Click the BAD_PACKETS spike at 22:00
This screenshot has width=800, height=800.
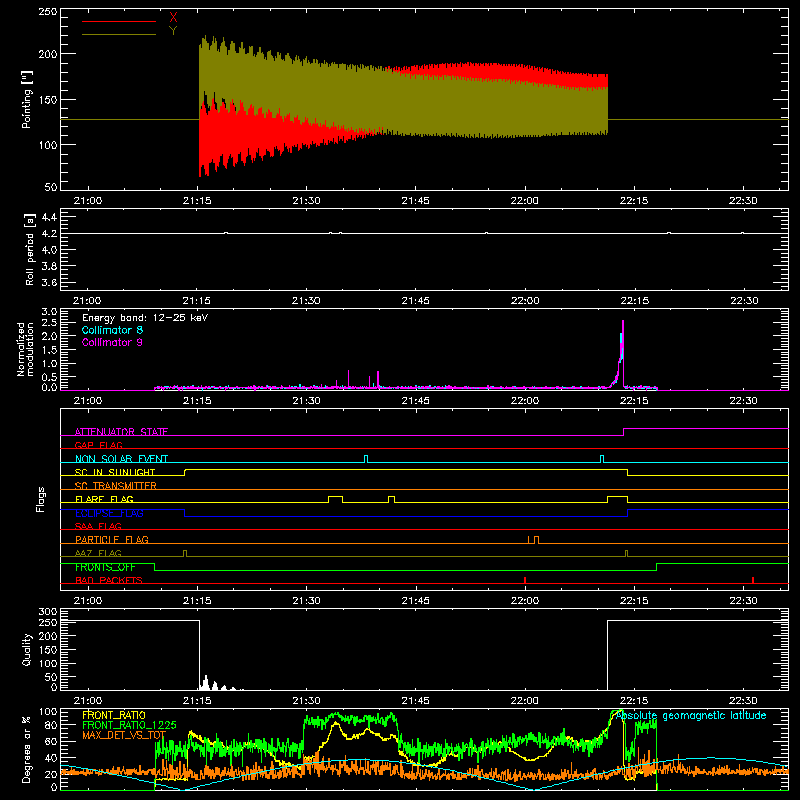(x=525, y=580)
